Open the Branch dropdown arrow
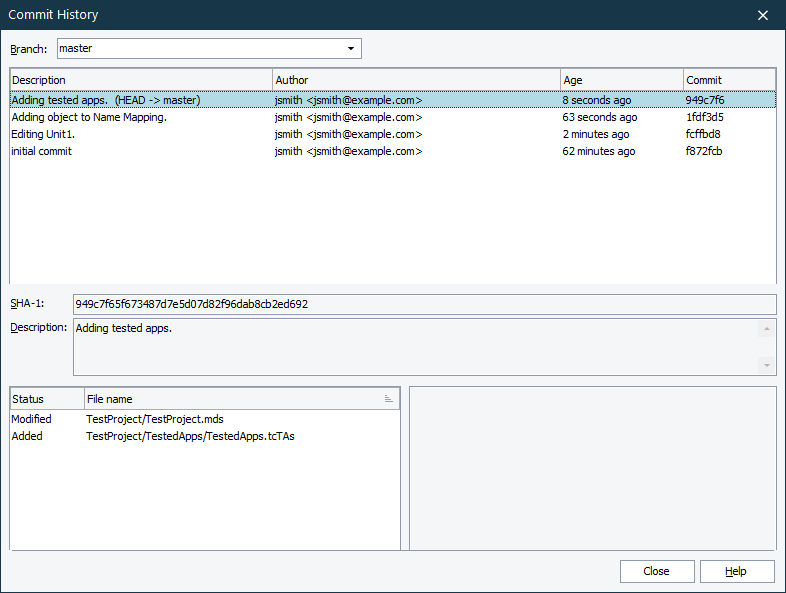This screenshot has width=786, height=593. click(x=350, y=48)
